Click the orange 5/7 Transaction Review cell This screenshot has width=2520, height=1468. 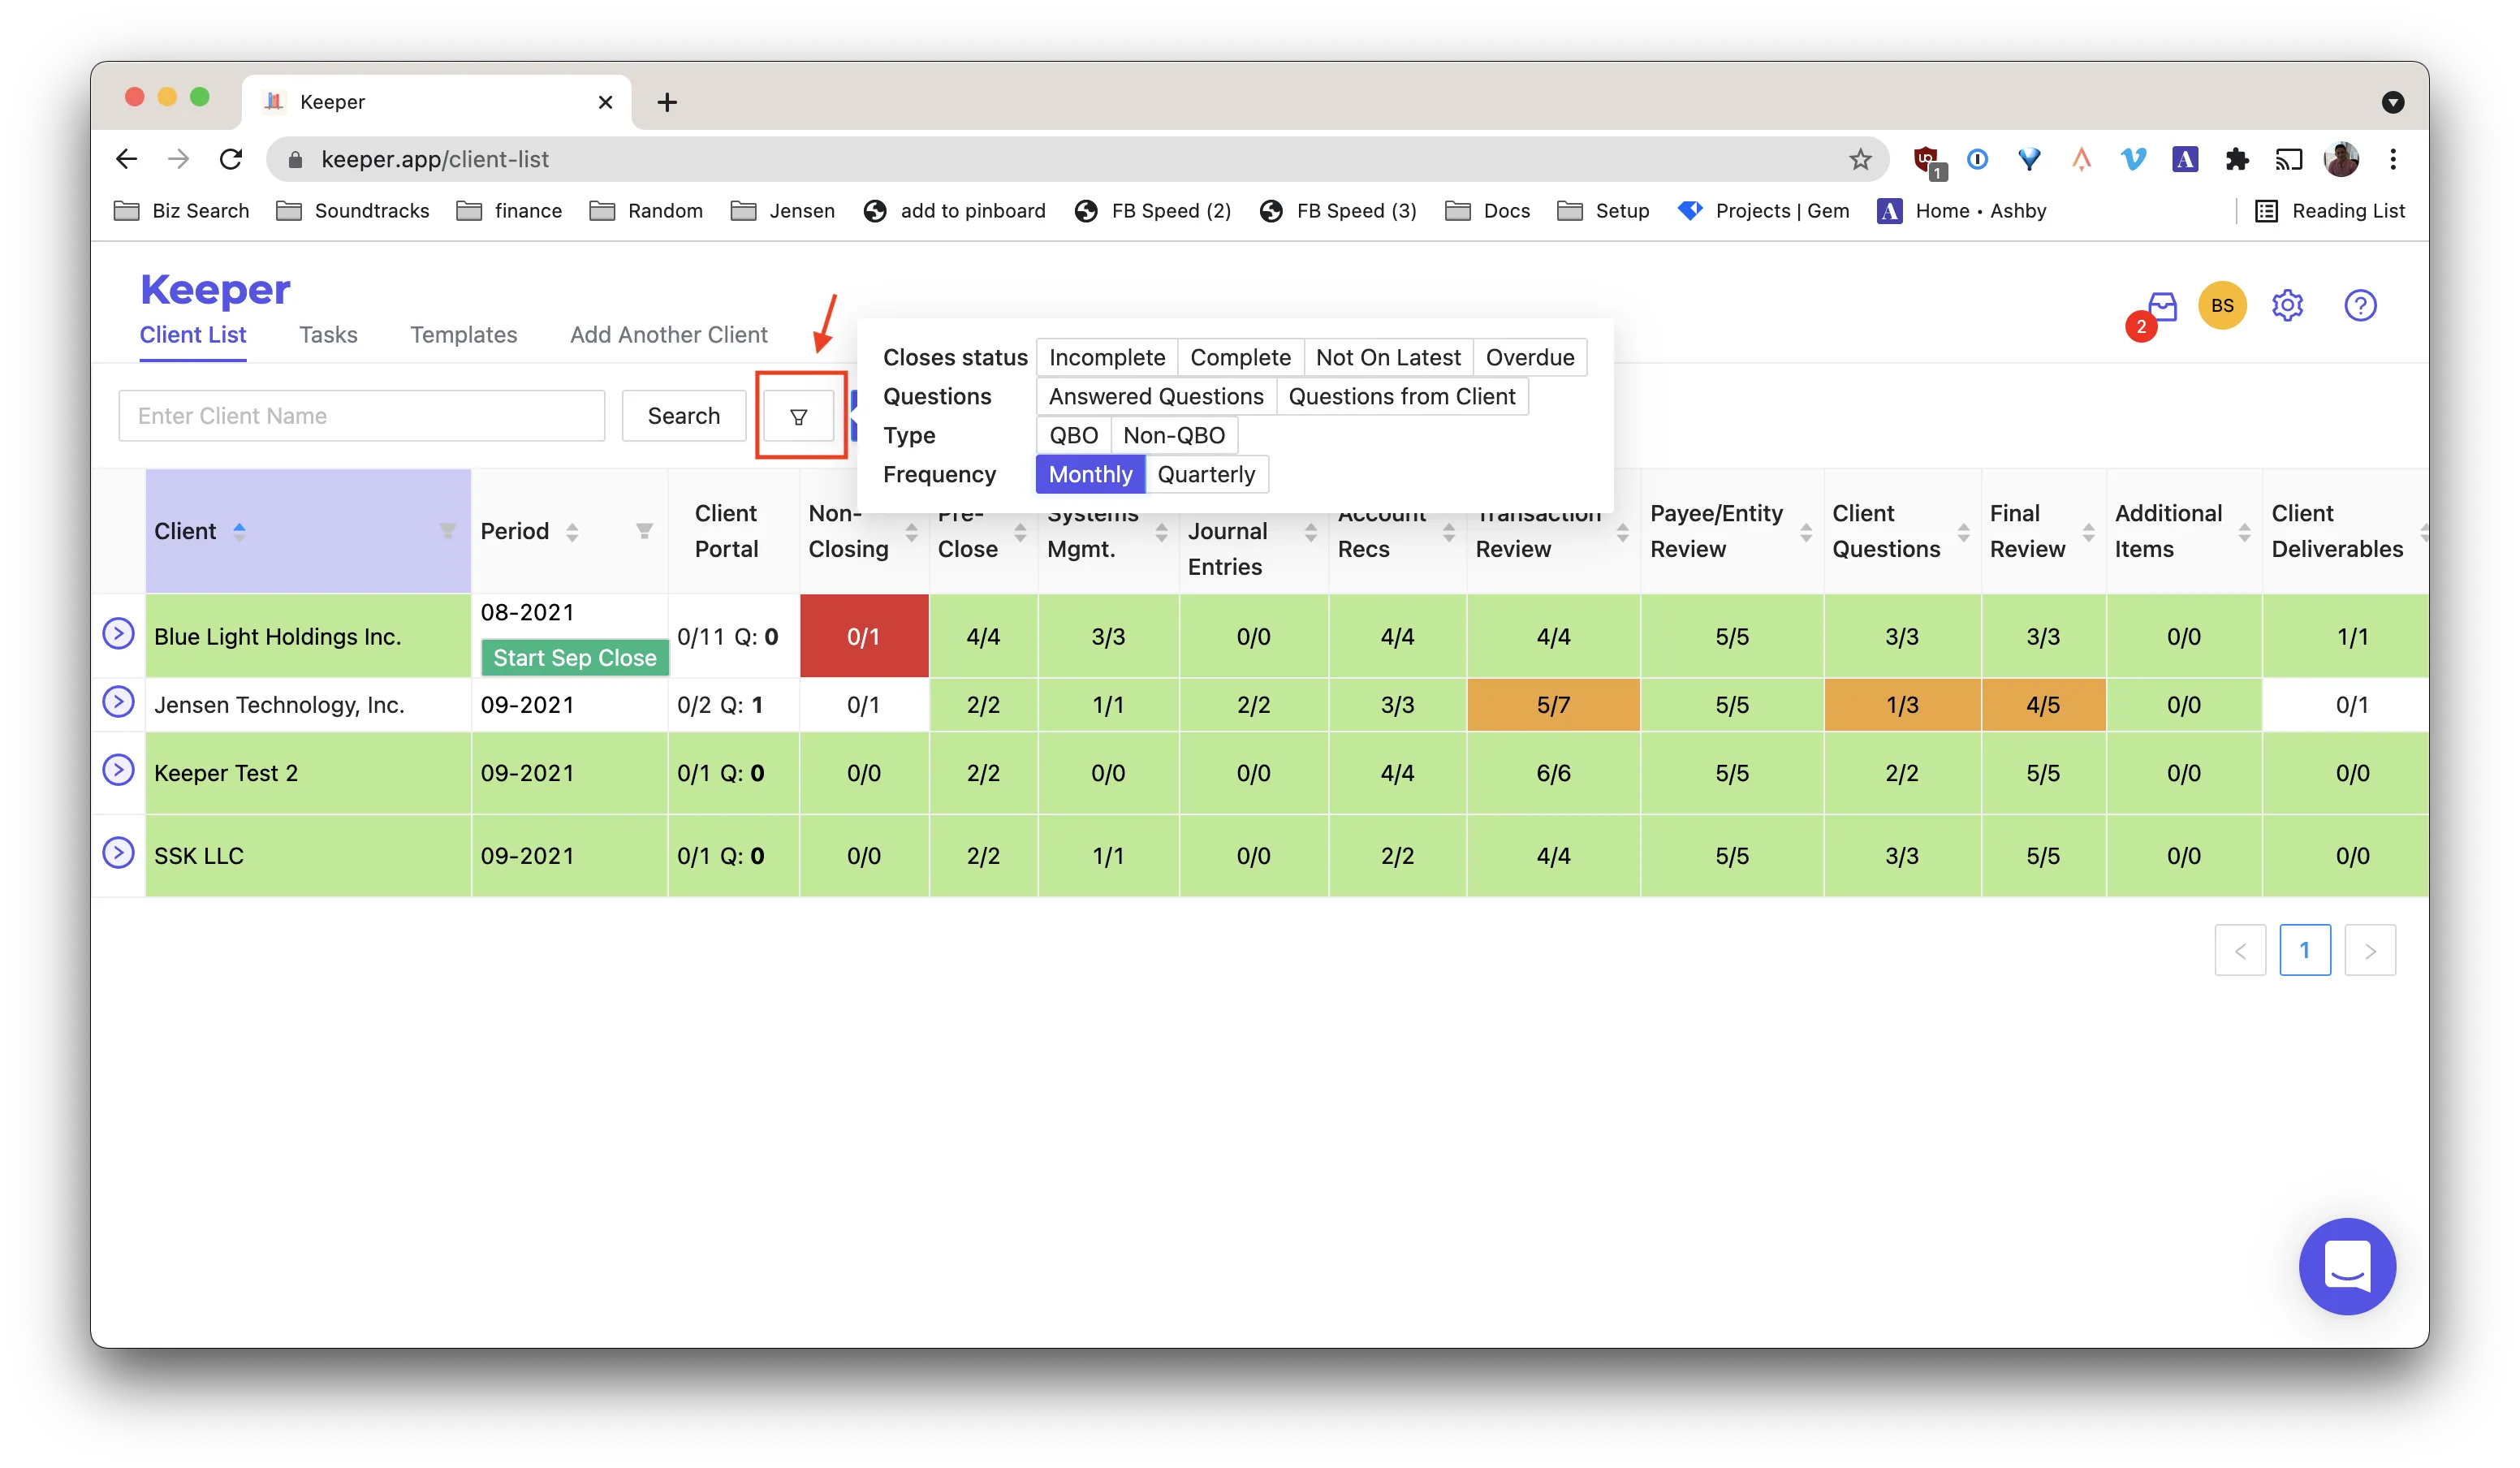pos(1552,705)
